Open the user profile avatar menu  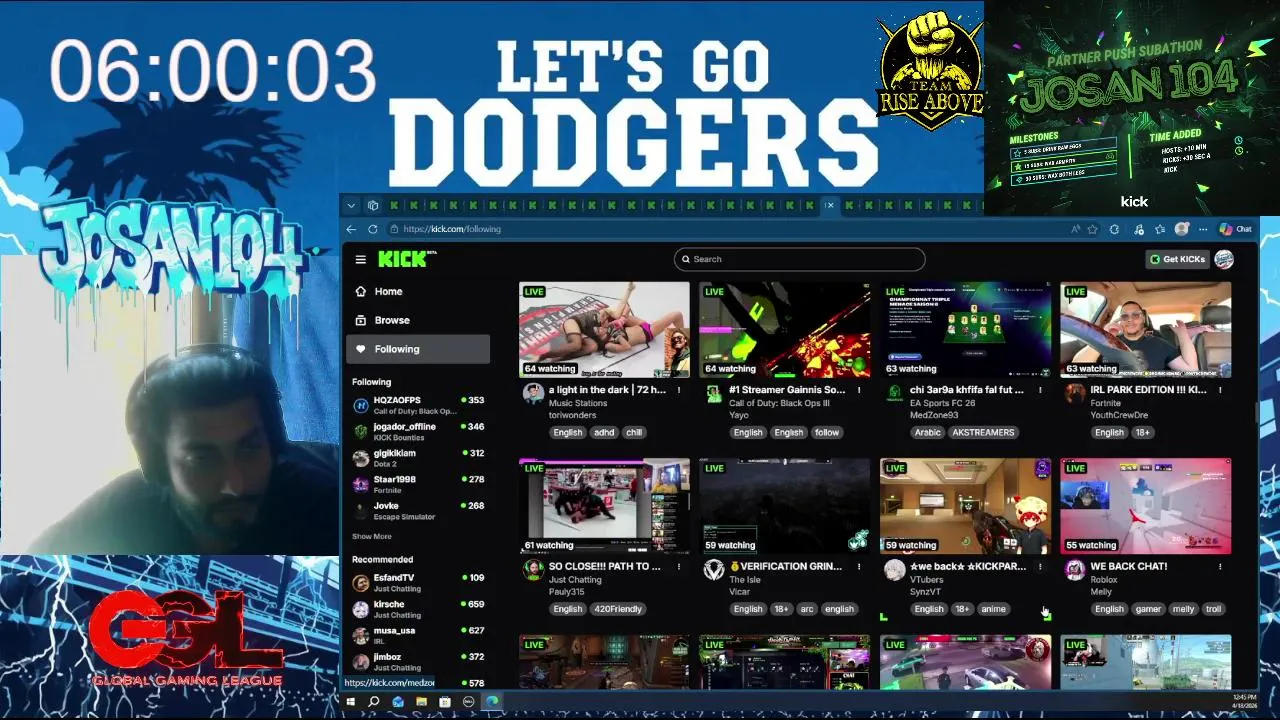pyautogui.click(x=1223, y=259)
